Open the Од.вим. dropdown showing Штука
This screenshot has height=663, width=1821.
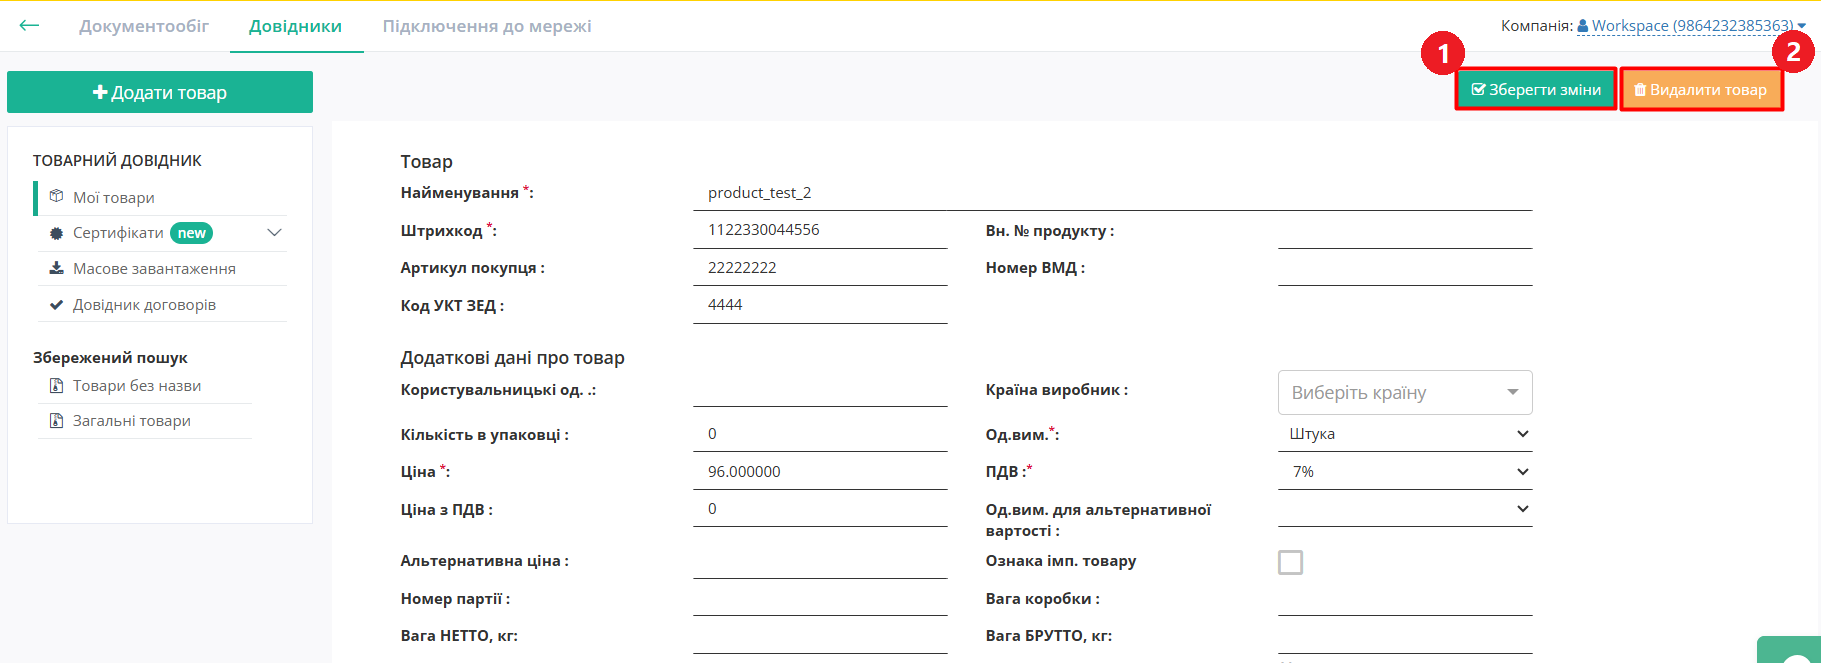coord(1404,434)
